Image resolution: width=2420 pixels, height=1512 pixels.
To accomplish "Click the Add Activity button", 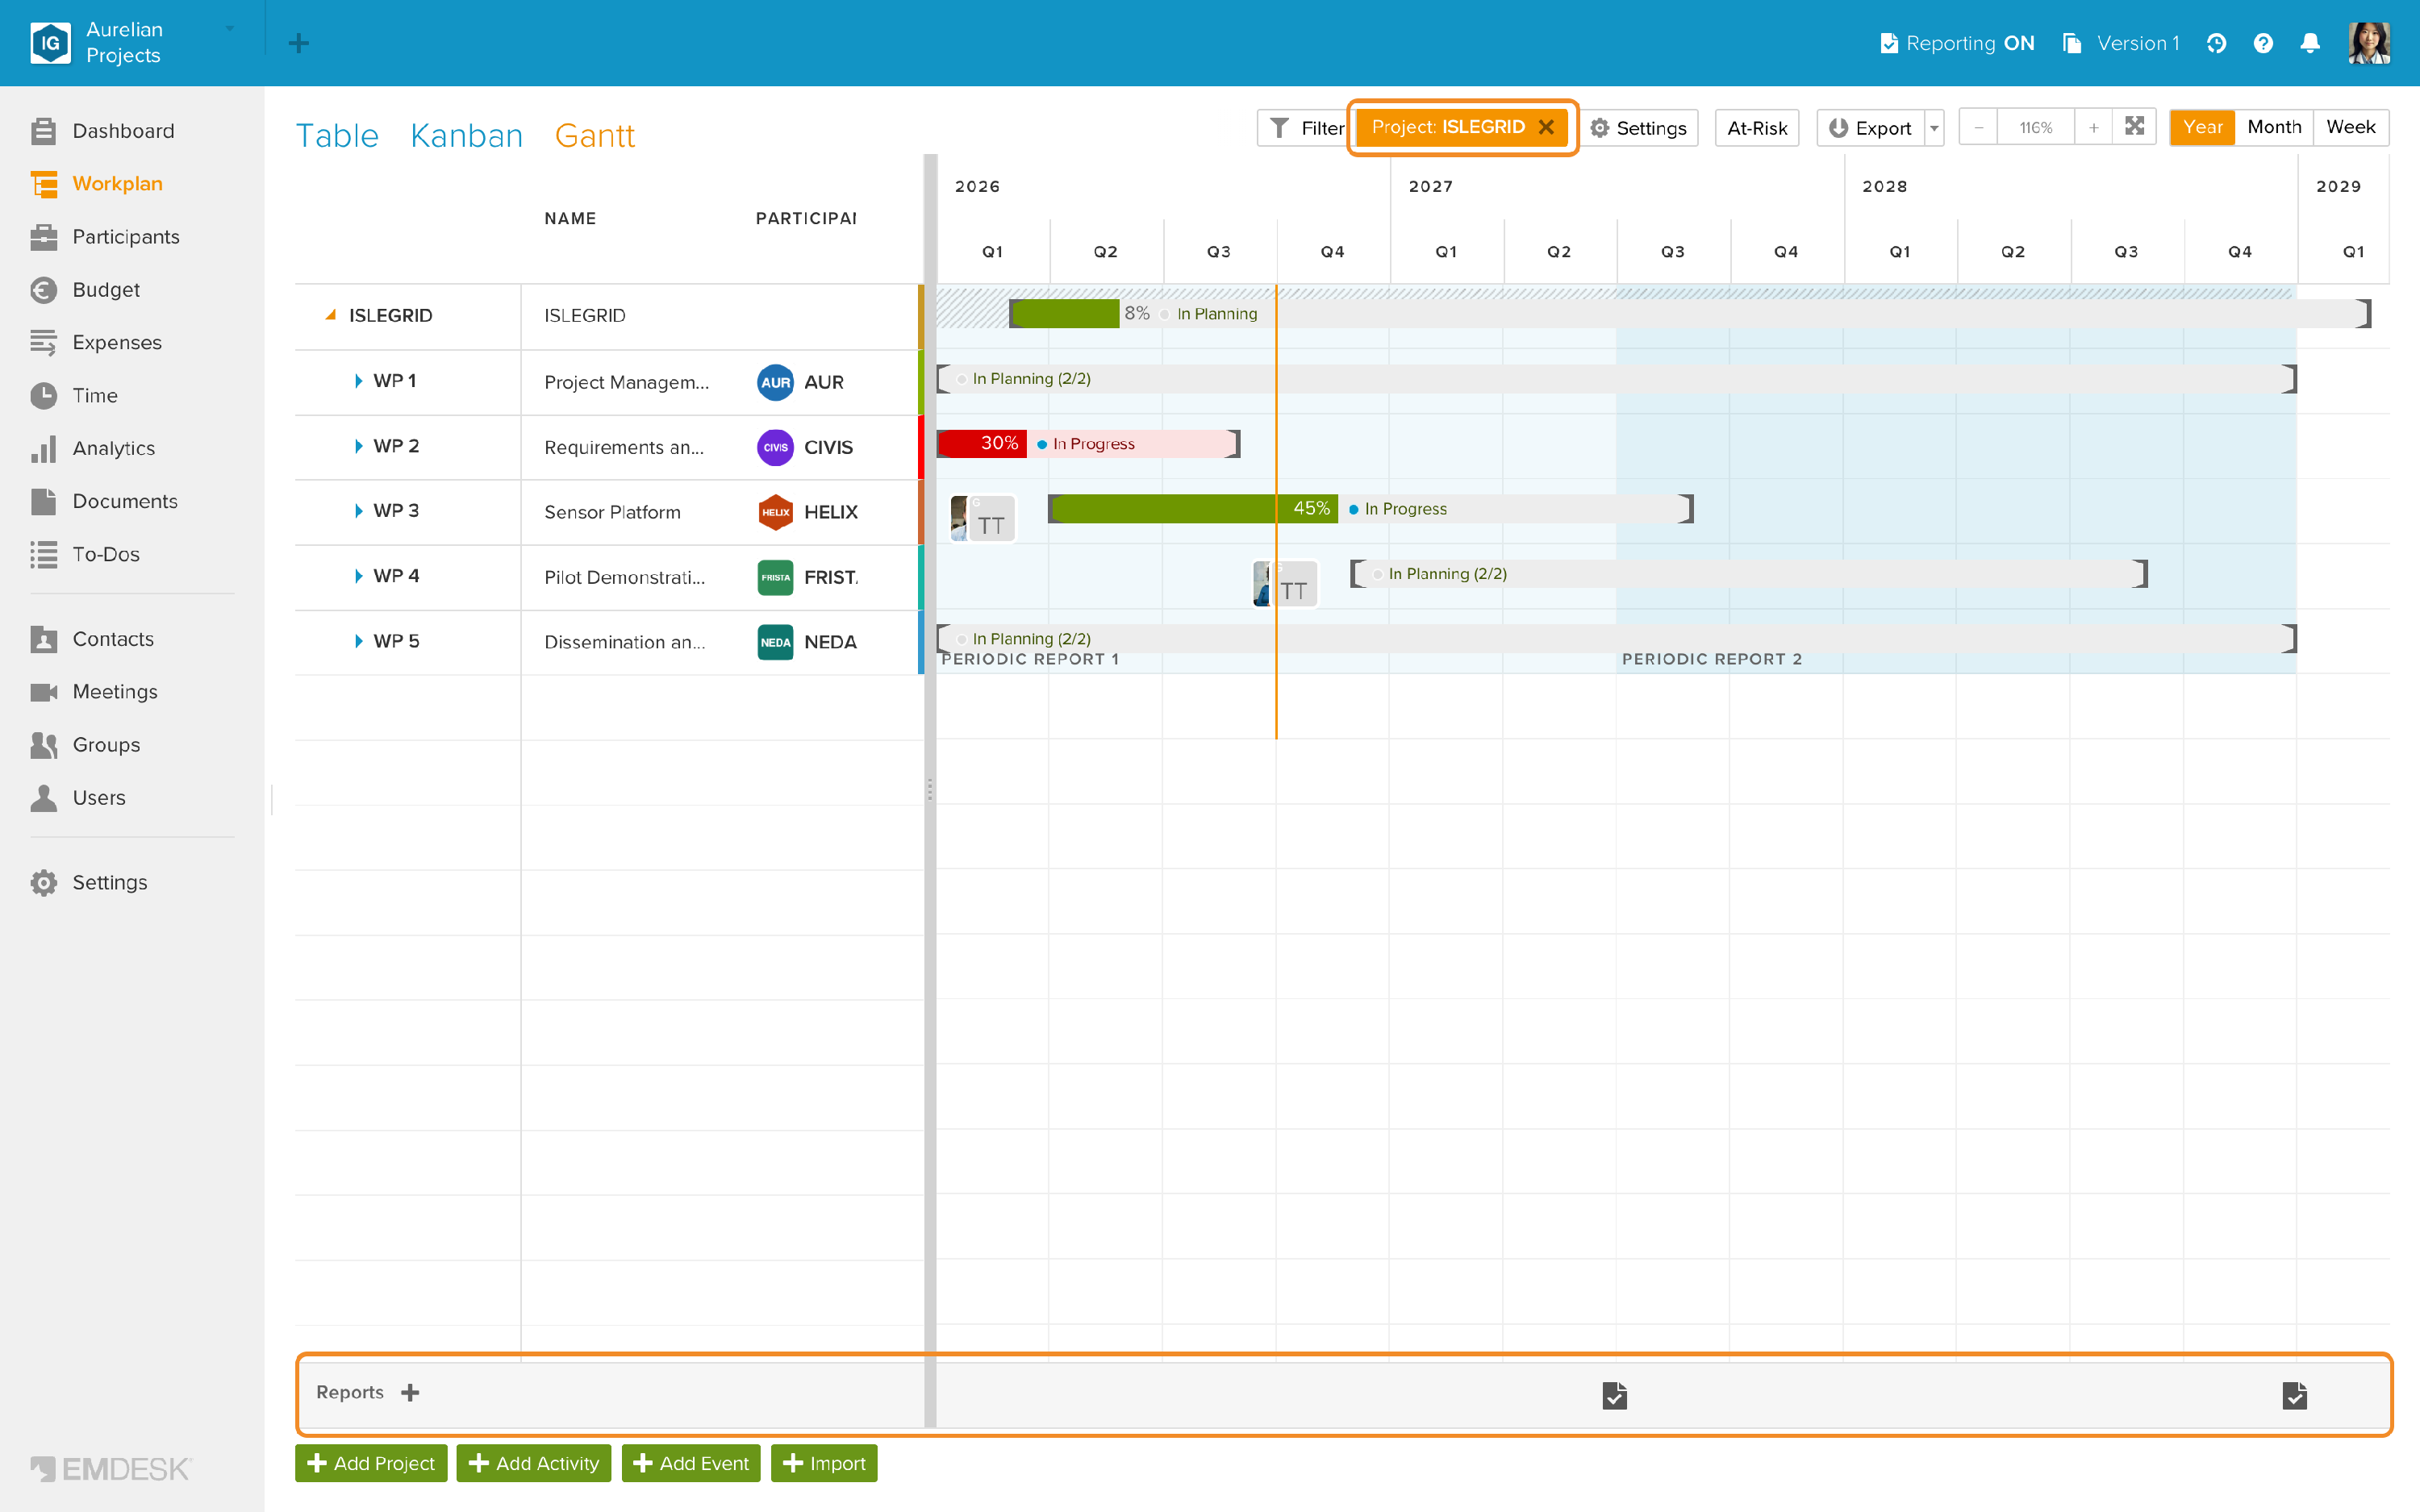I will coord(533,1463).
